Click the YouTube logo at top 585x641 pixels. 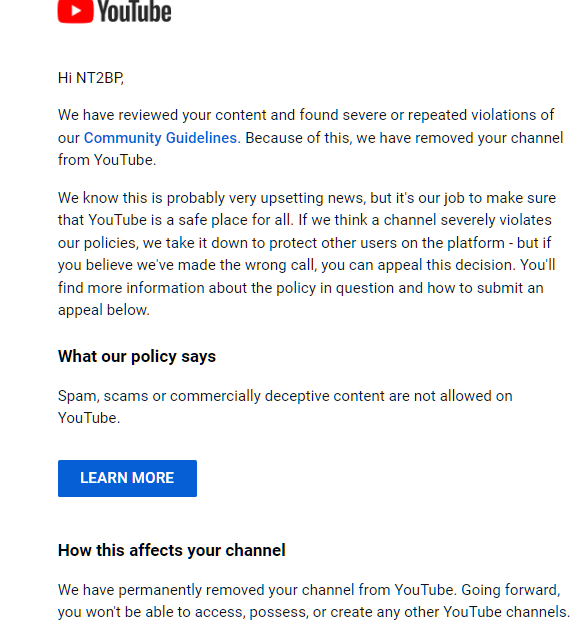(x=114, y=11)
